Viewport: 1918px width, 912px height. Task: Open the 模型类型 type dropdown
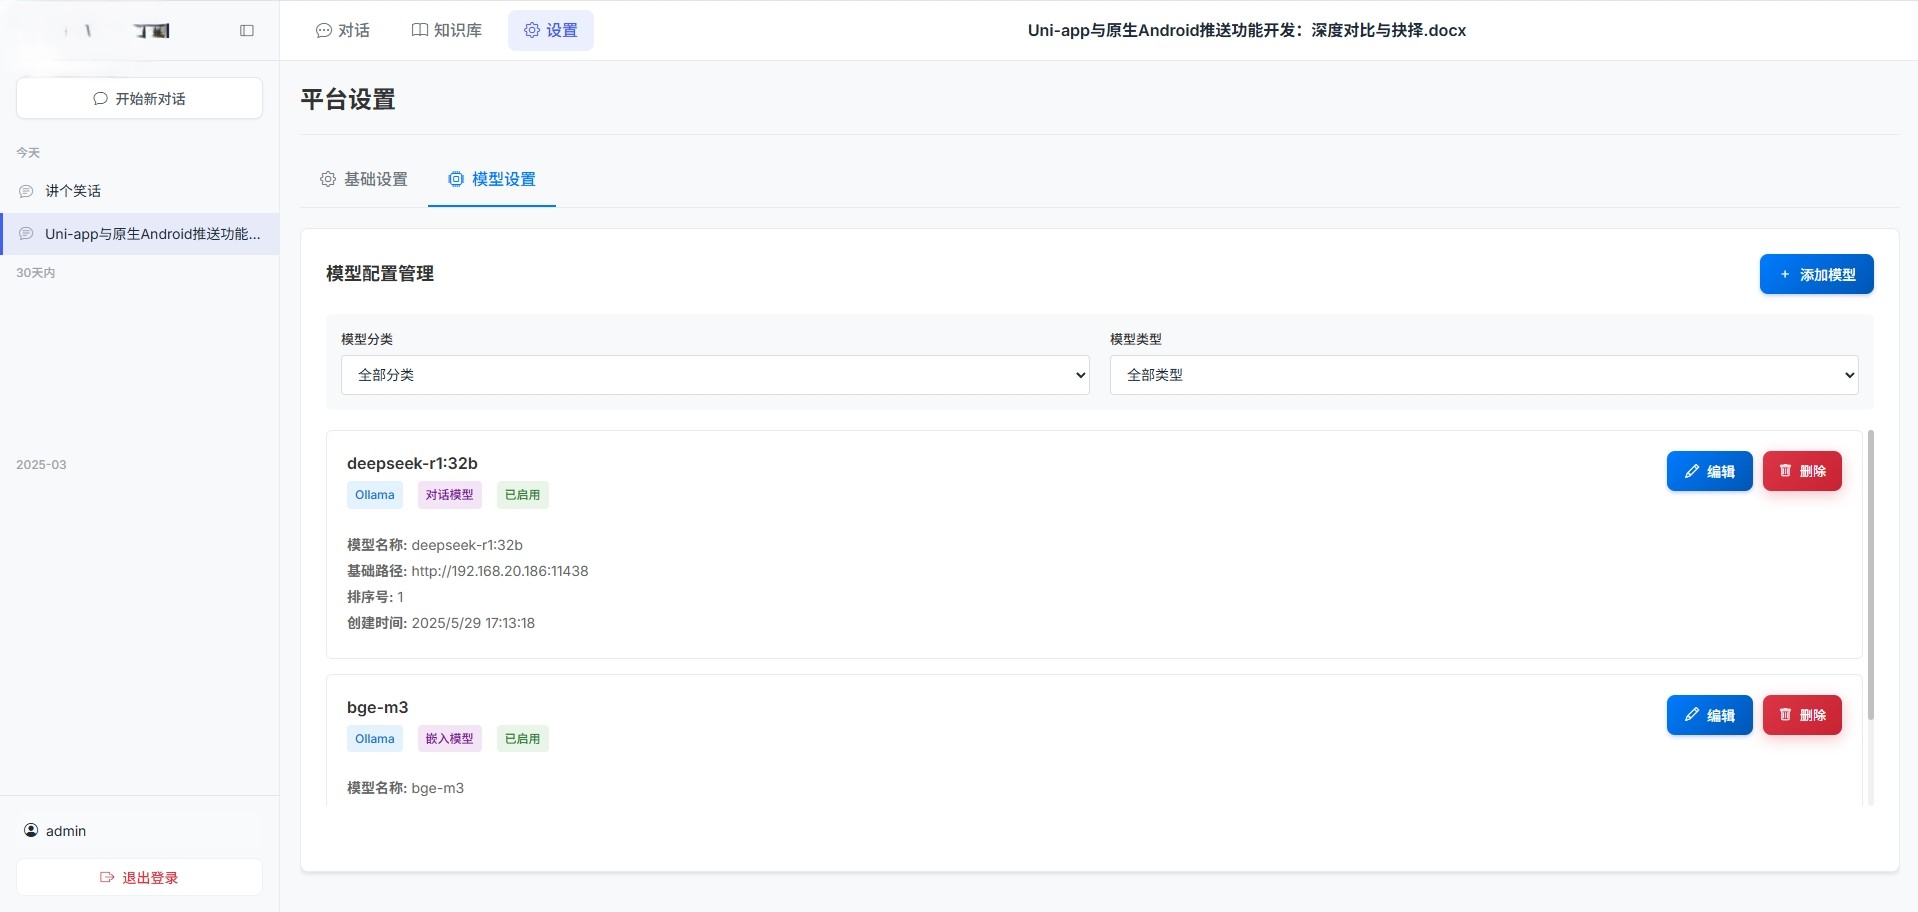click(x=1482, y=375)
